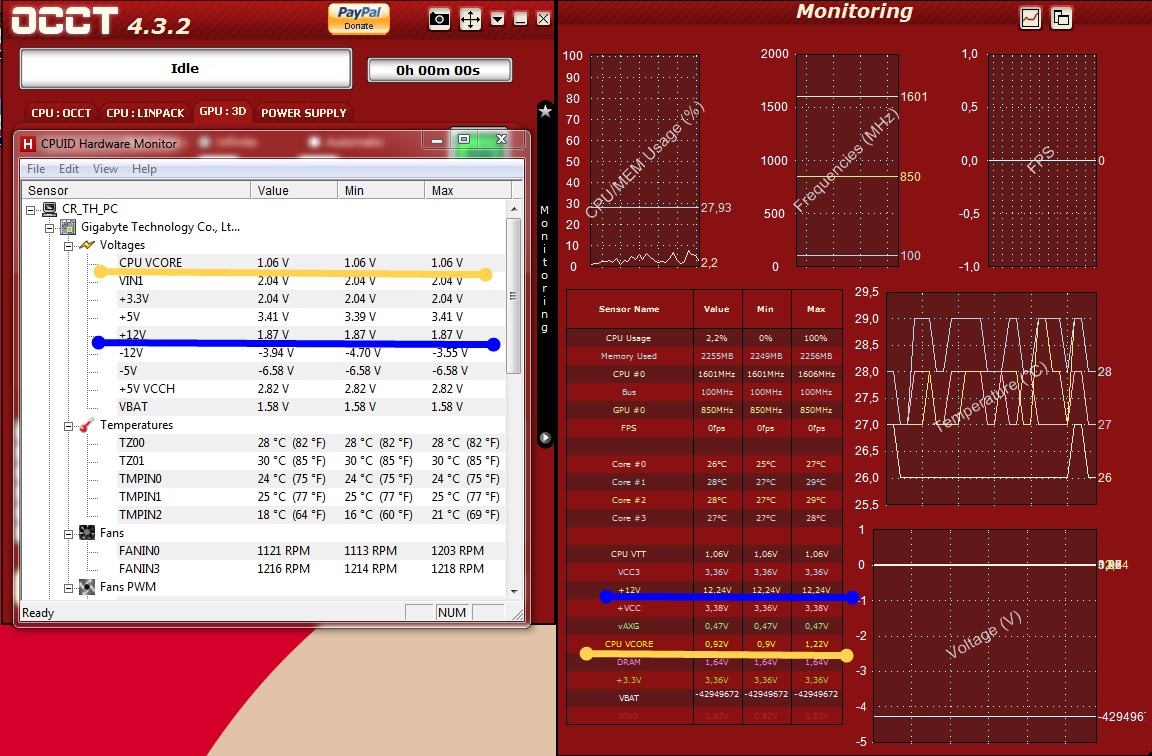The height and width of the screenshot is (756, 1152).
Task: Open the File menu in Hardware Monitor
Action: click(36, 169)
